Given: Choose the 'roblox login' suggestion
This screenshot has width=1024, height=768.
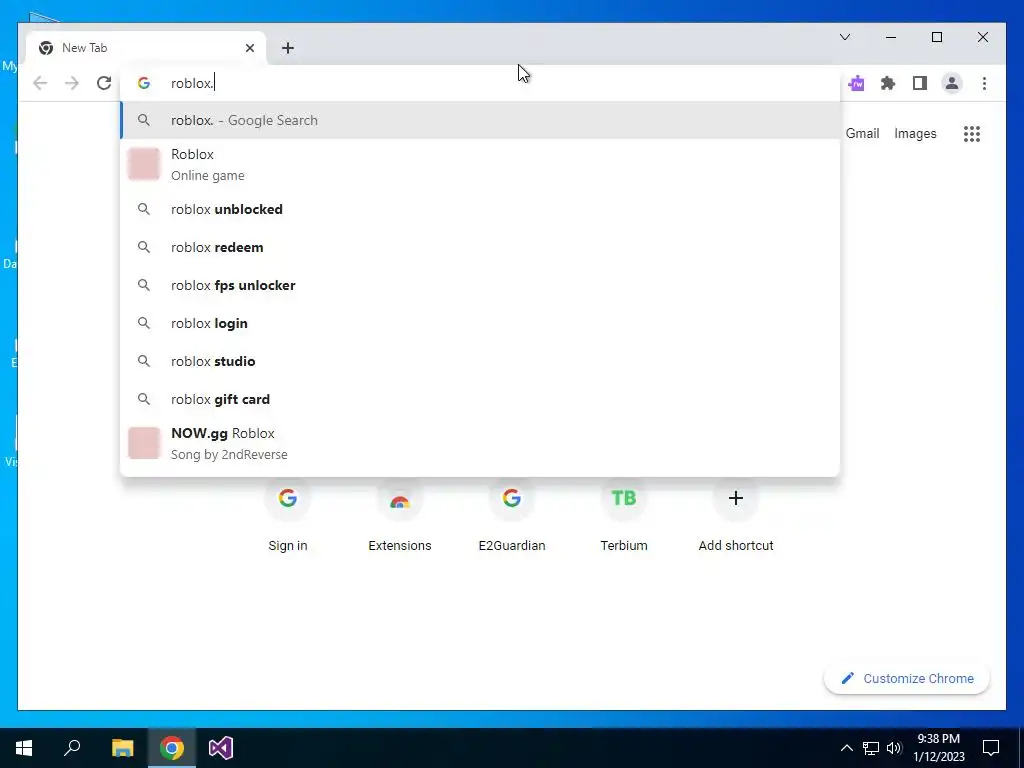Looking at the screenshot, I should pyautogui.click(x=480, y=323).
